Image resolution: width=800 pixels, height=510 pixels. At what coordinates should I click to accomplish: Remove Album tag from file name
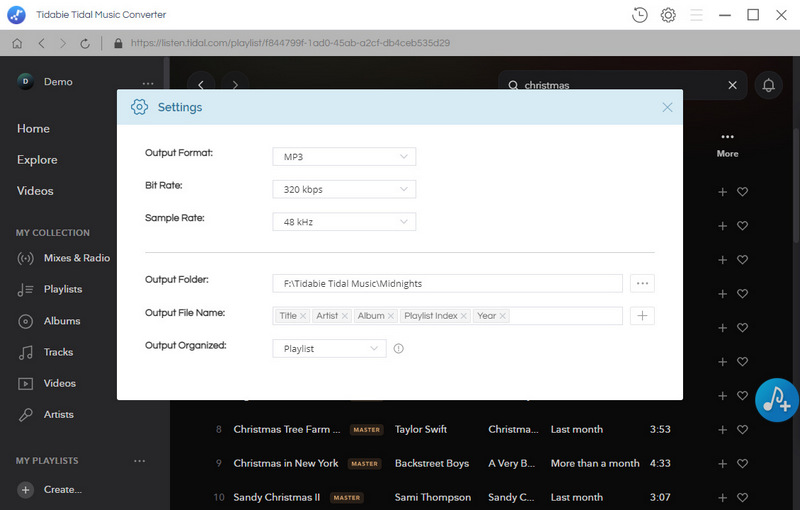click(390, 316)
